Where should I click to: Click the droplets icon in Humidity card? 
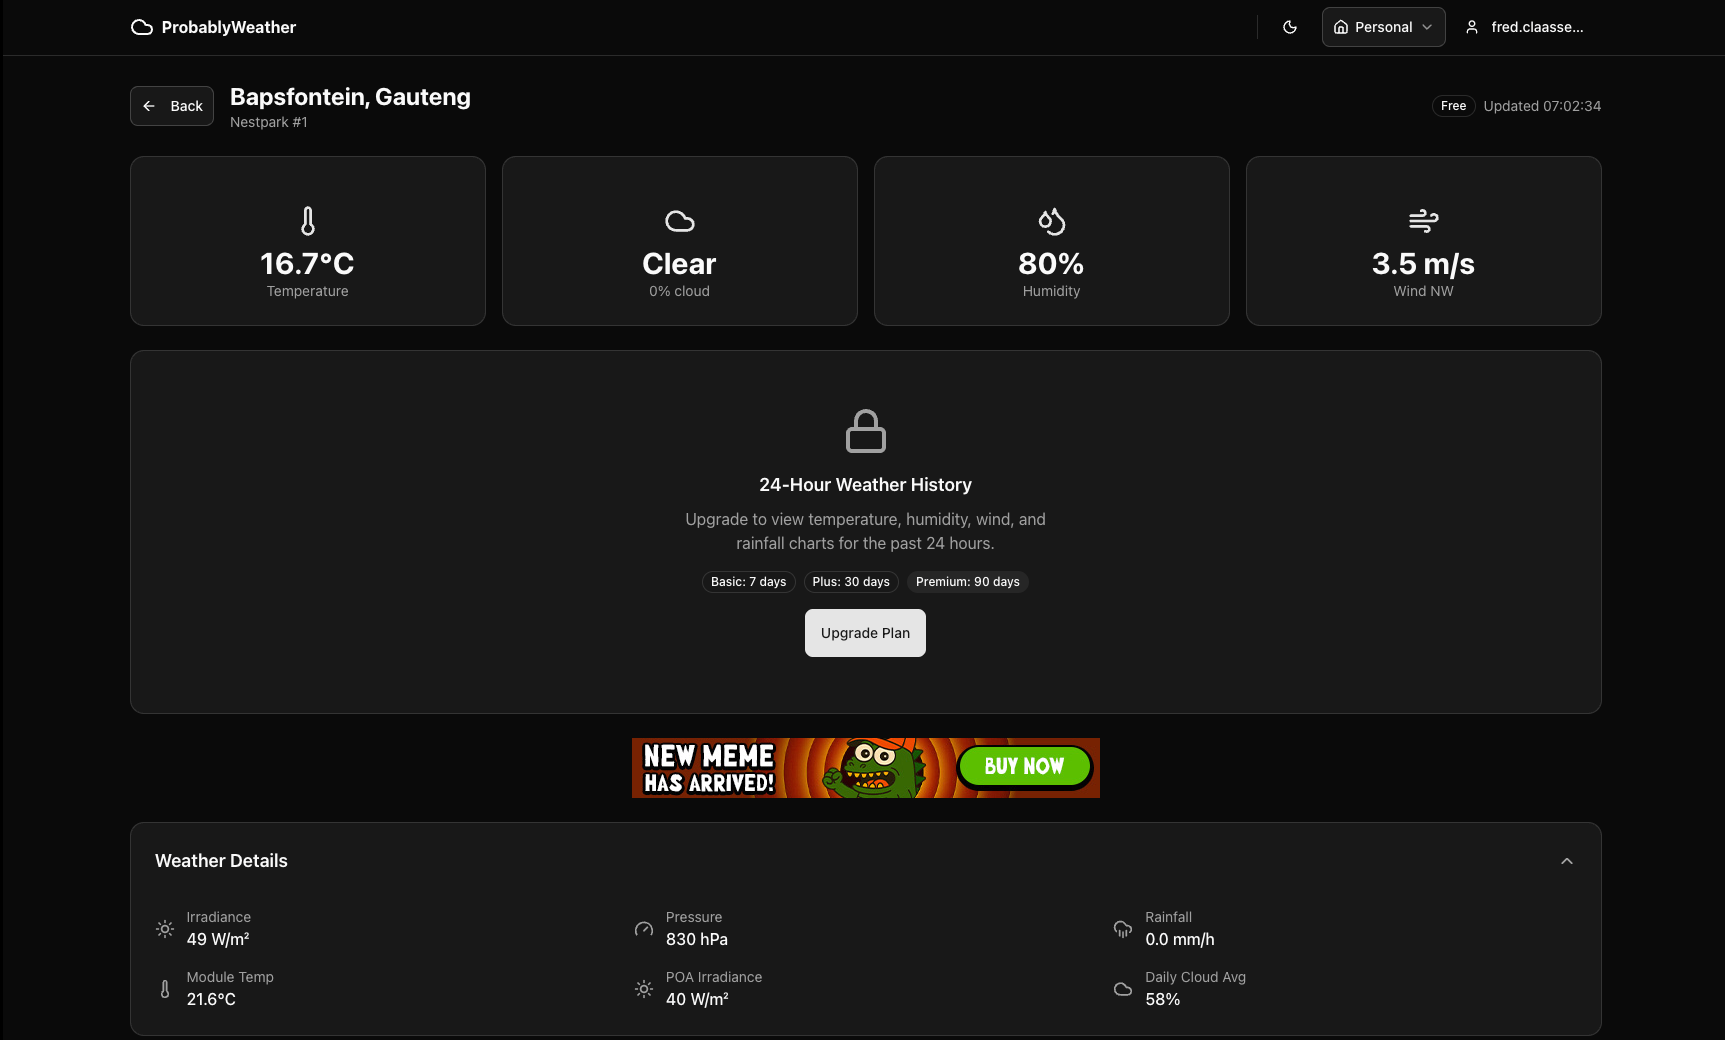point(1051,221)
